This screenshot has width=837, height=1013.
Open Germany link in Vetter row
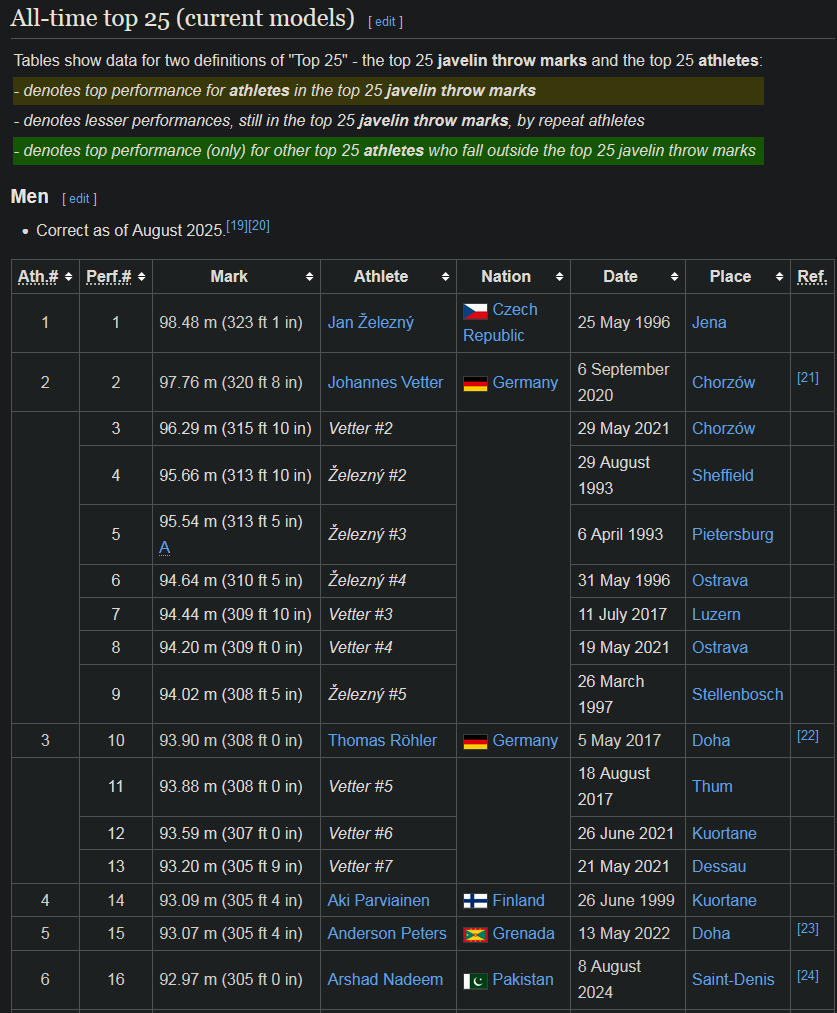(525, 382)
